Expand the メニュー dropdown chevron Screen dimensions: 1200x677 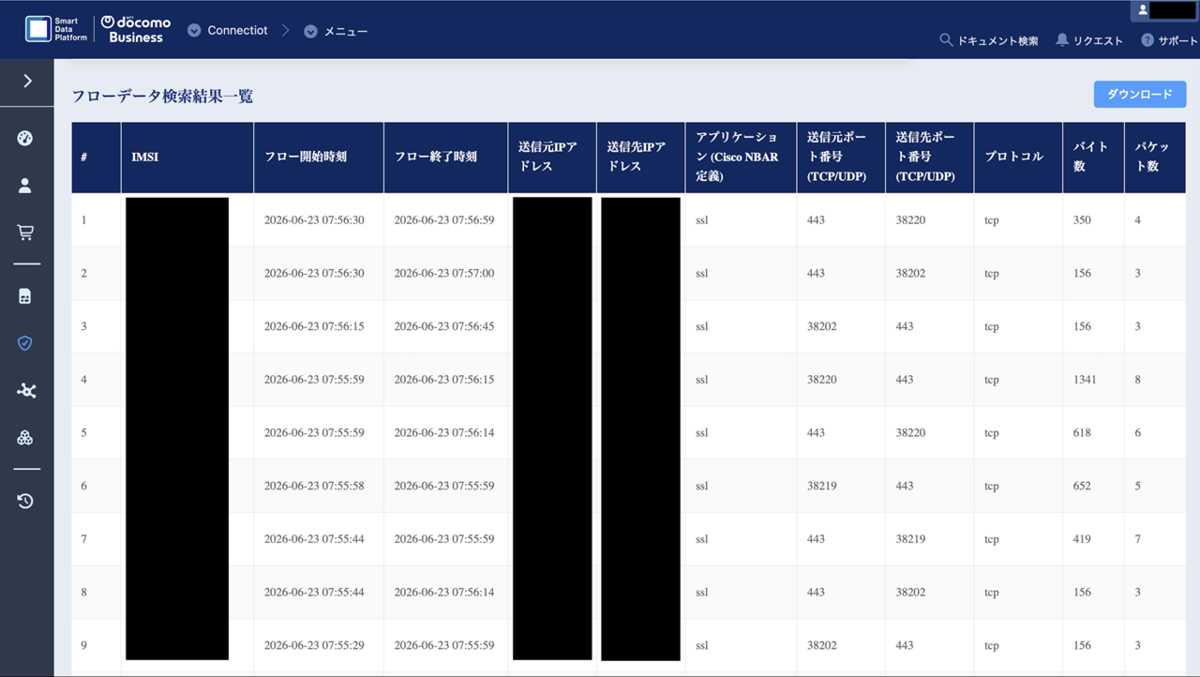(311, 31)
